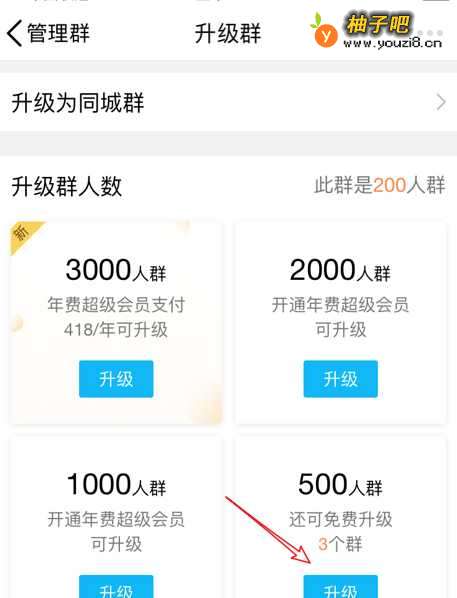
Task: Select the 500人群 card
Action: (x=341, y=518)
